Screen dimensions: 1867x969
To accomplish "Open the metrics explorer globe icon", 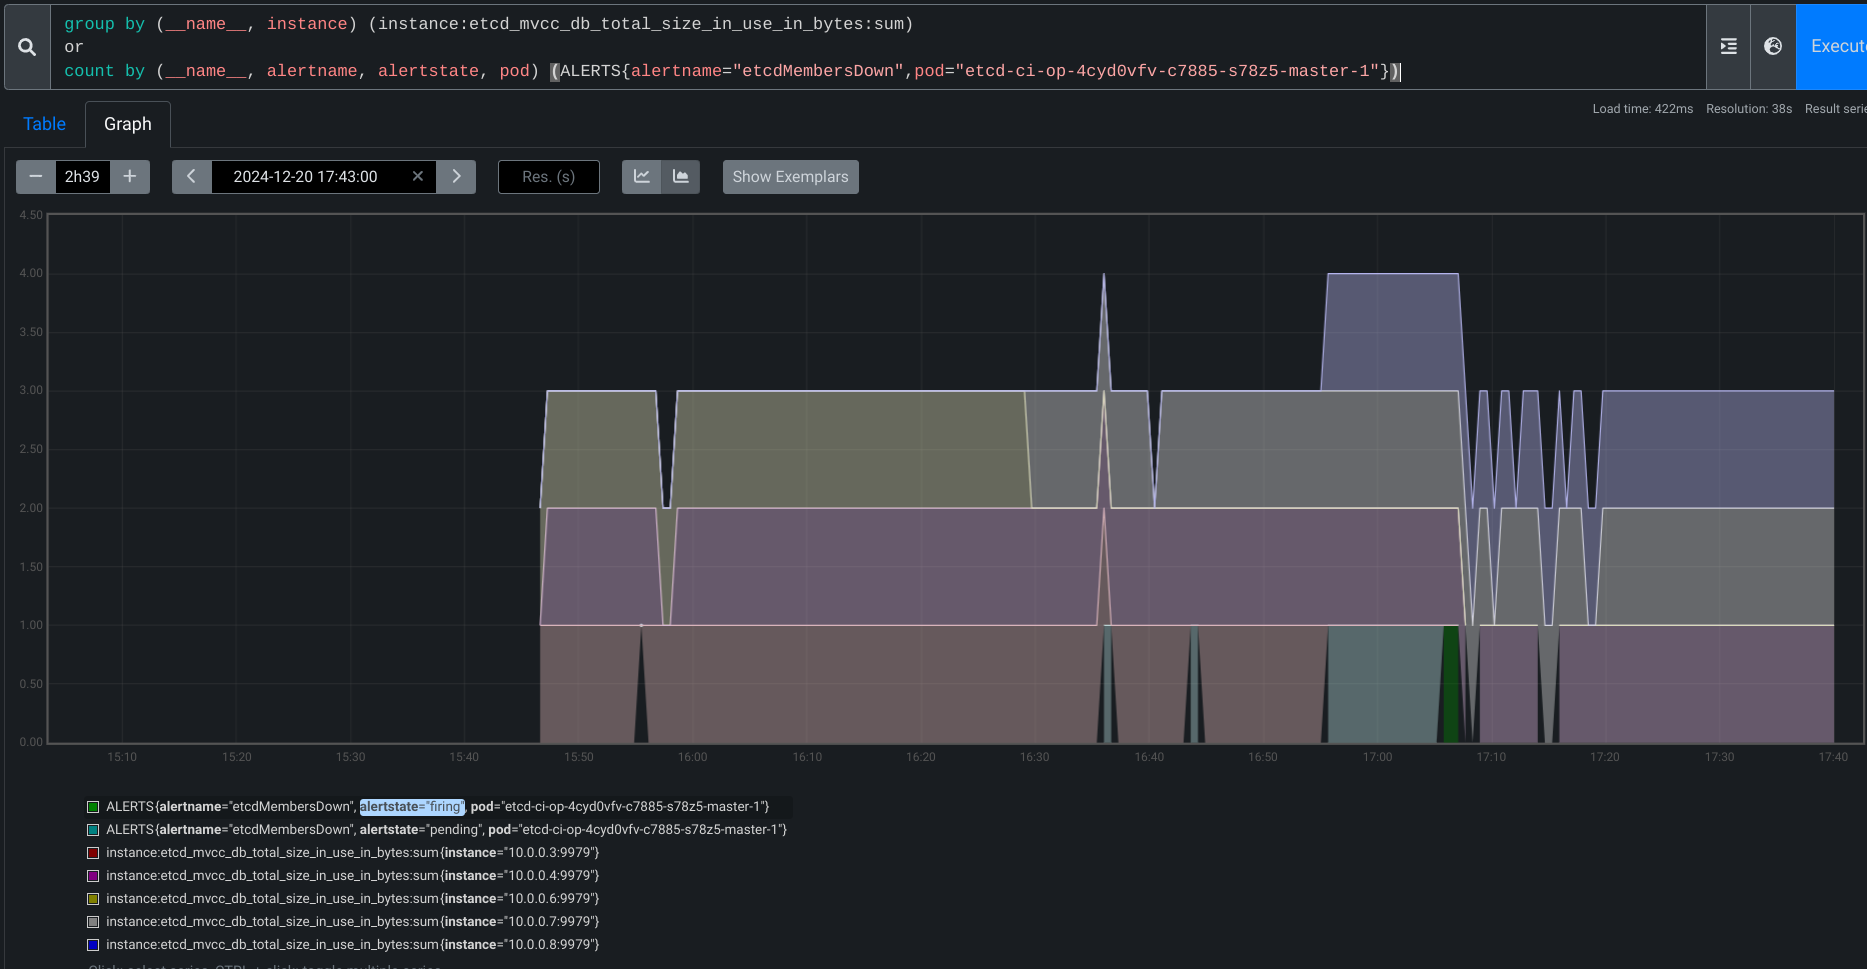I will tap(1773, 47).
